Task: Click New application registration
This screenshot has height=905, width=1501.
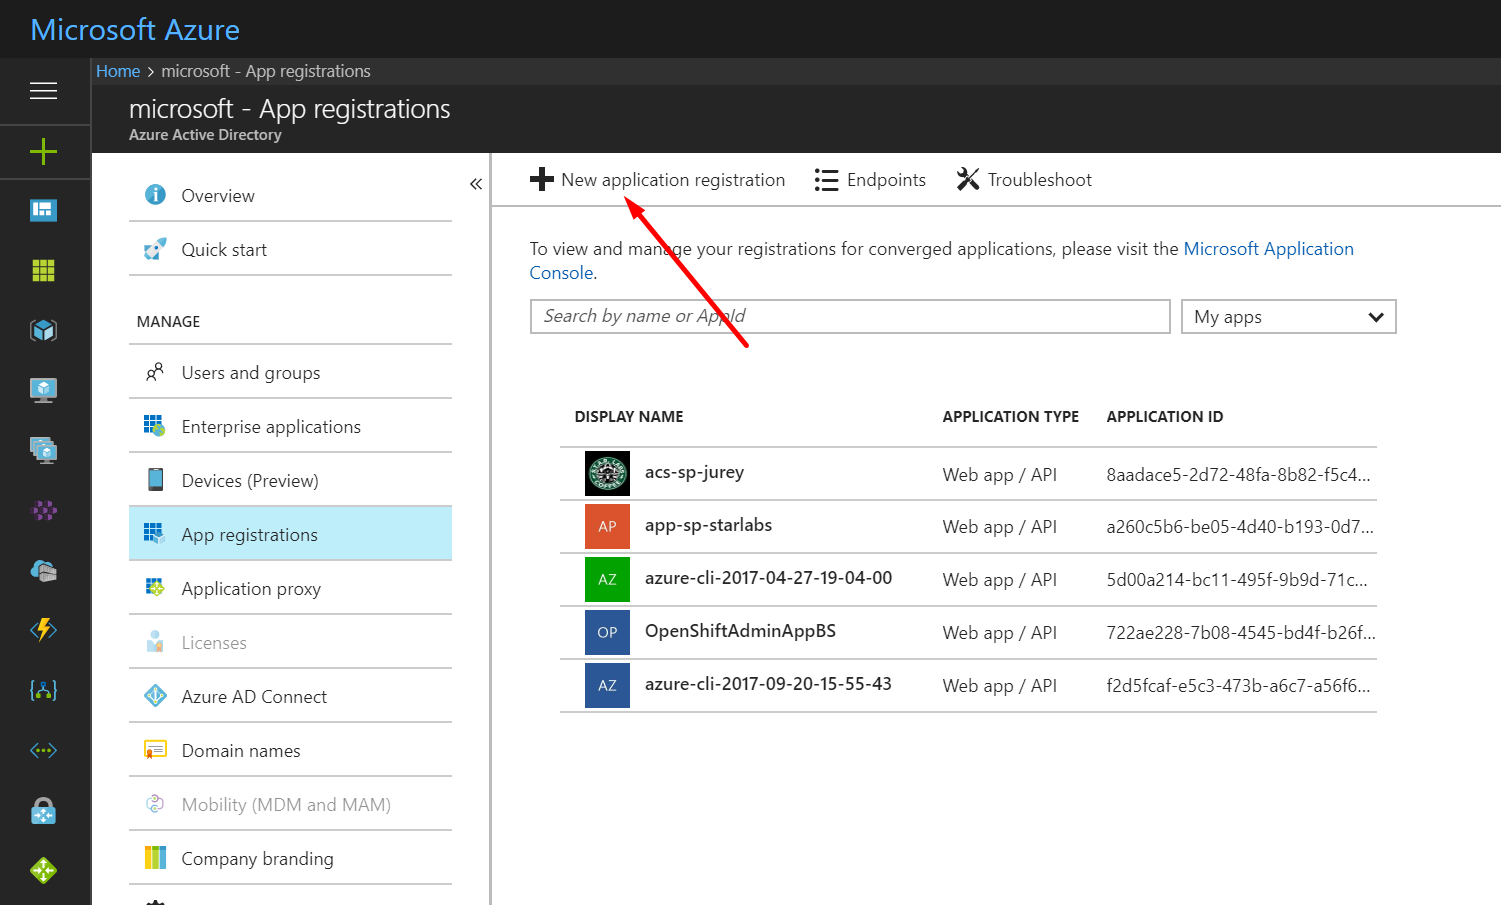Action: pos(658,180)
